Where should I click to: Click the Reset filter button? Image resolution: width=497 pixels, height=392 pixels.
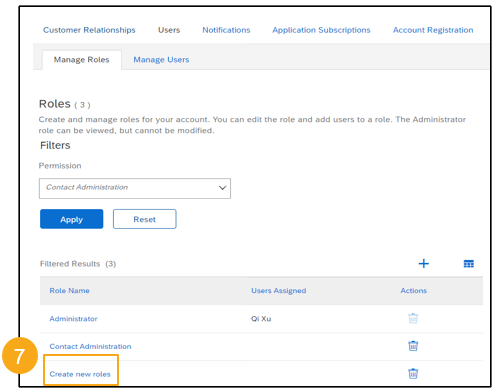(145, 219)
